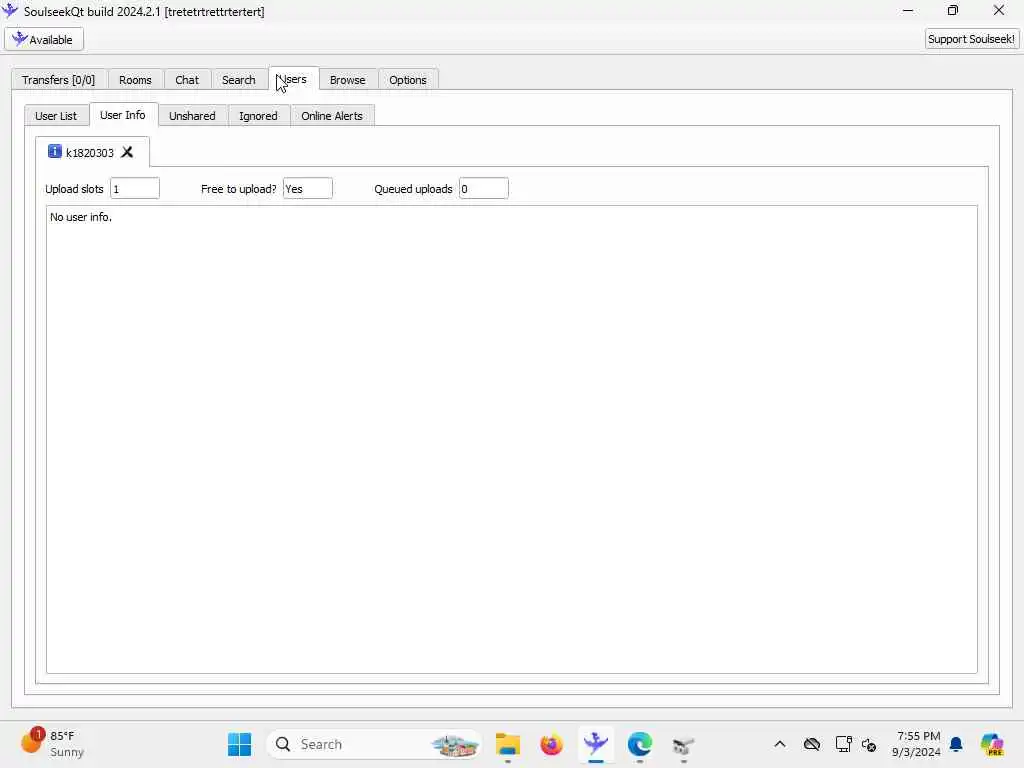Click the cloud sync tray icon
Viewport: 1024px width, 768px height.
pos(812,744)
